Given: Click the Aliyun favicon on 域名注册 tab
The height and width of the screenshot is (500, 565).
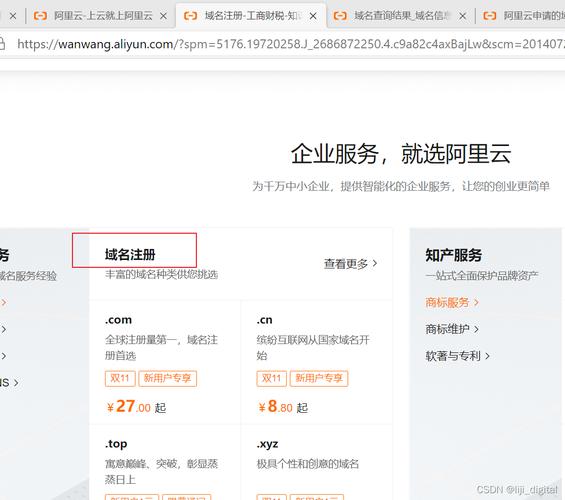Looking at the screenshot, I should pos(190,15).
